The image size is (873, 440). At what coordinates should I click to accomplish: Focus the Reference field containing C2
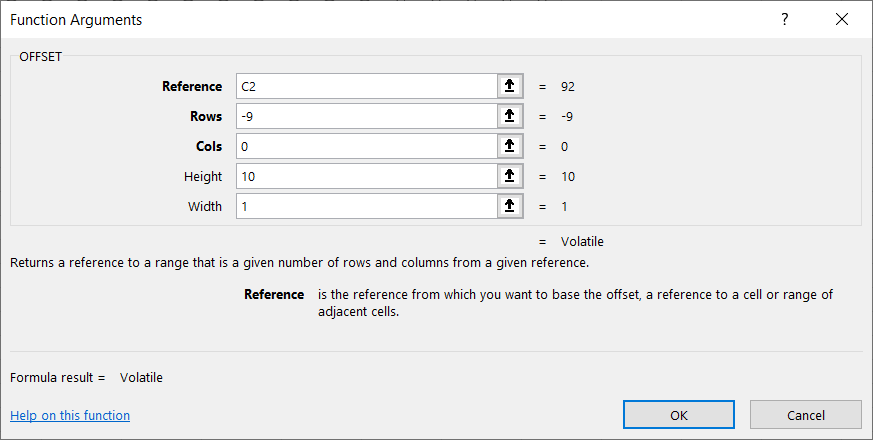pos(366,86)
